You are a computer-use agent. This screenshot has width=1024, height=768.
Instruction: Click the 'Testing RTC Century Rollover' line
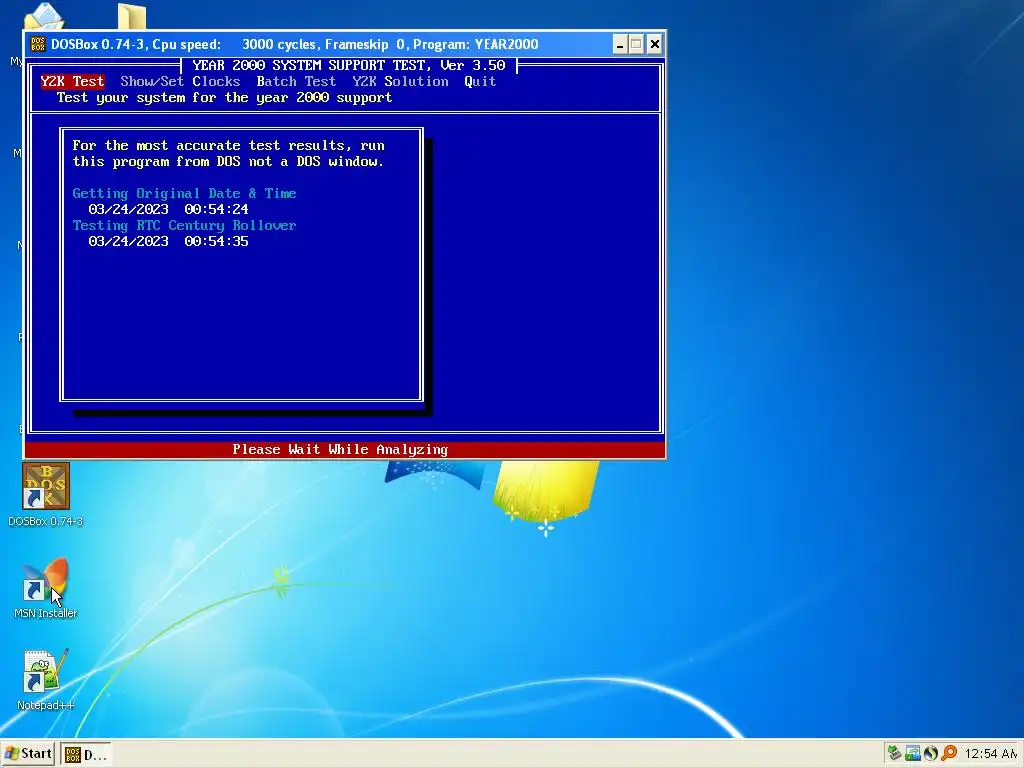184,225
